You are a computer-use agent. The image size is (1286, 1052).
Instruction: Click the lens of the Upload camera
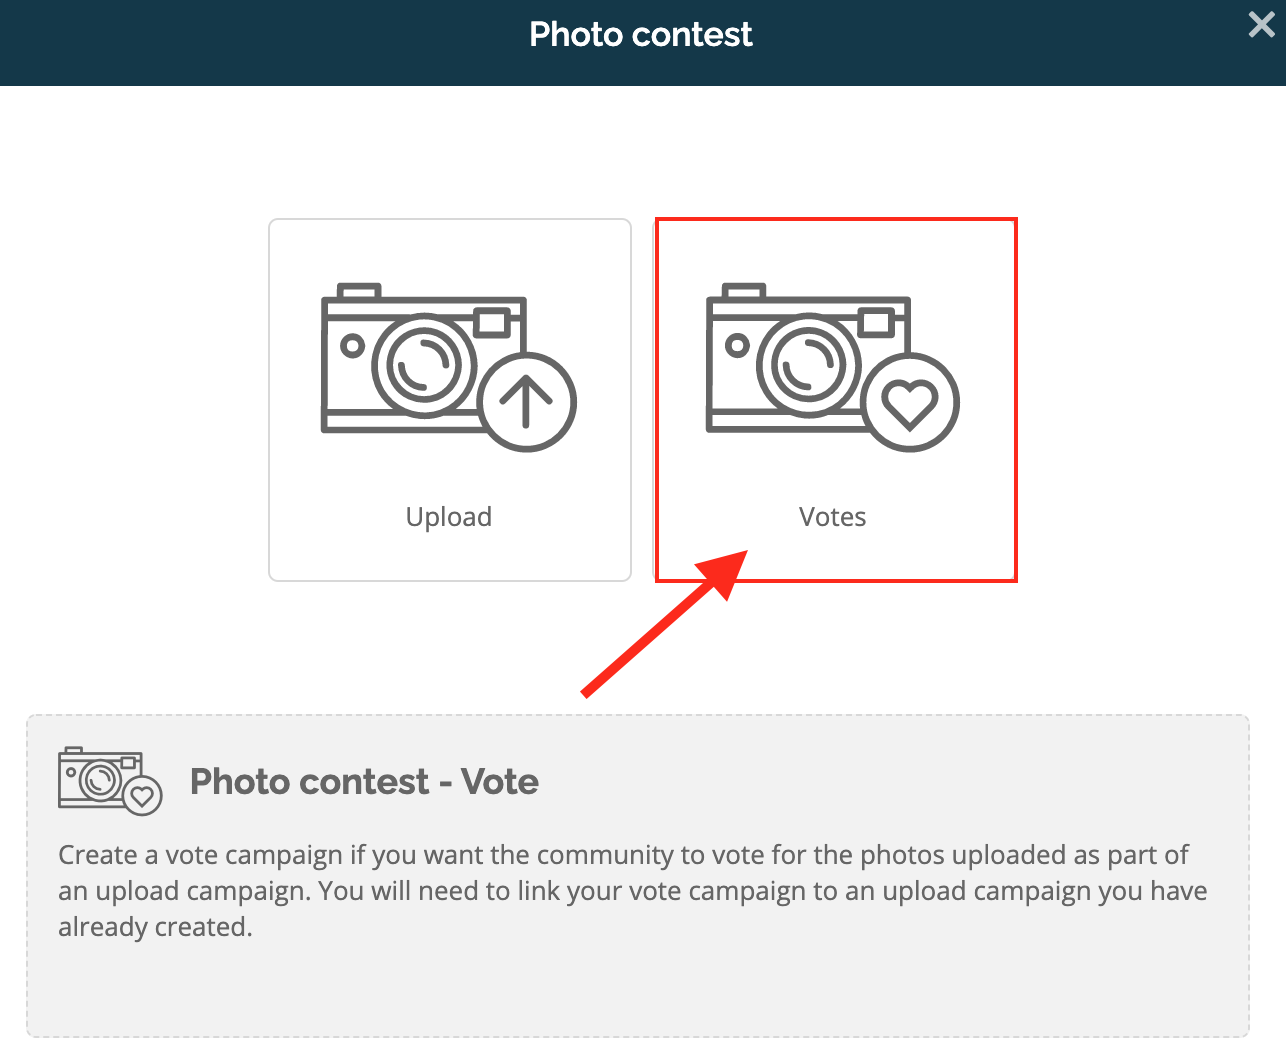click(424, 365)
